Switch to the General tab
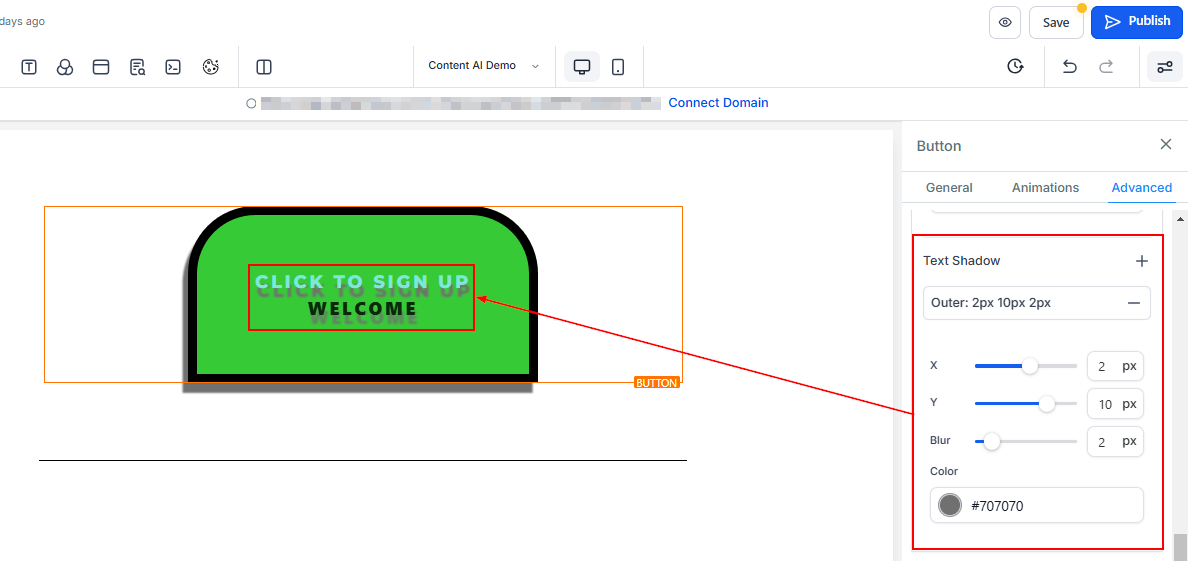Image resolution: width=1188 pixels, height=561 pixels. coord(949,188)
